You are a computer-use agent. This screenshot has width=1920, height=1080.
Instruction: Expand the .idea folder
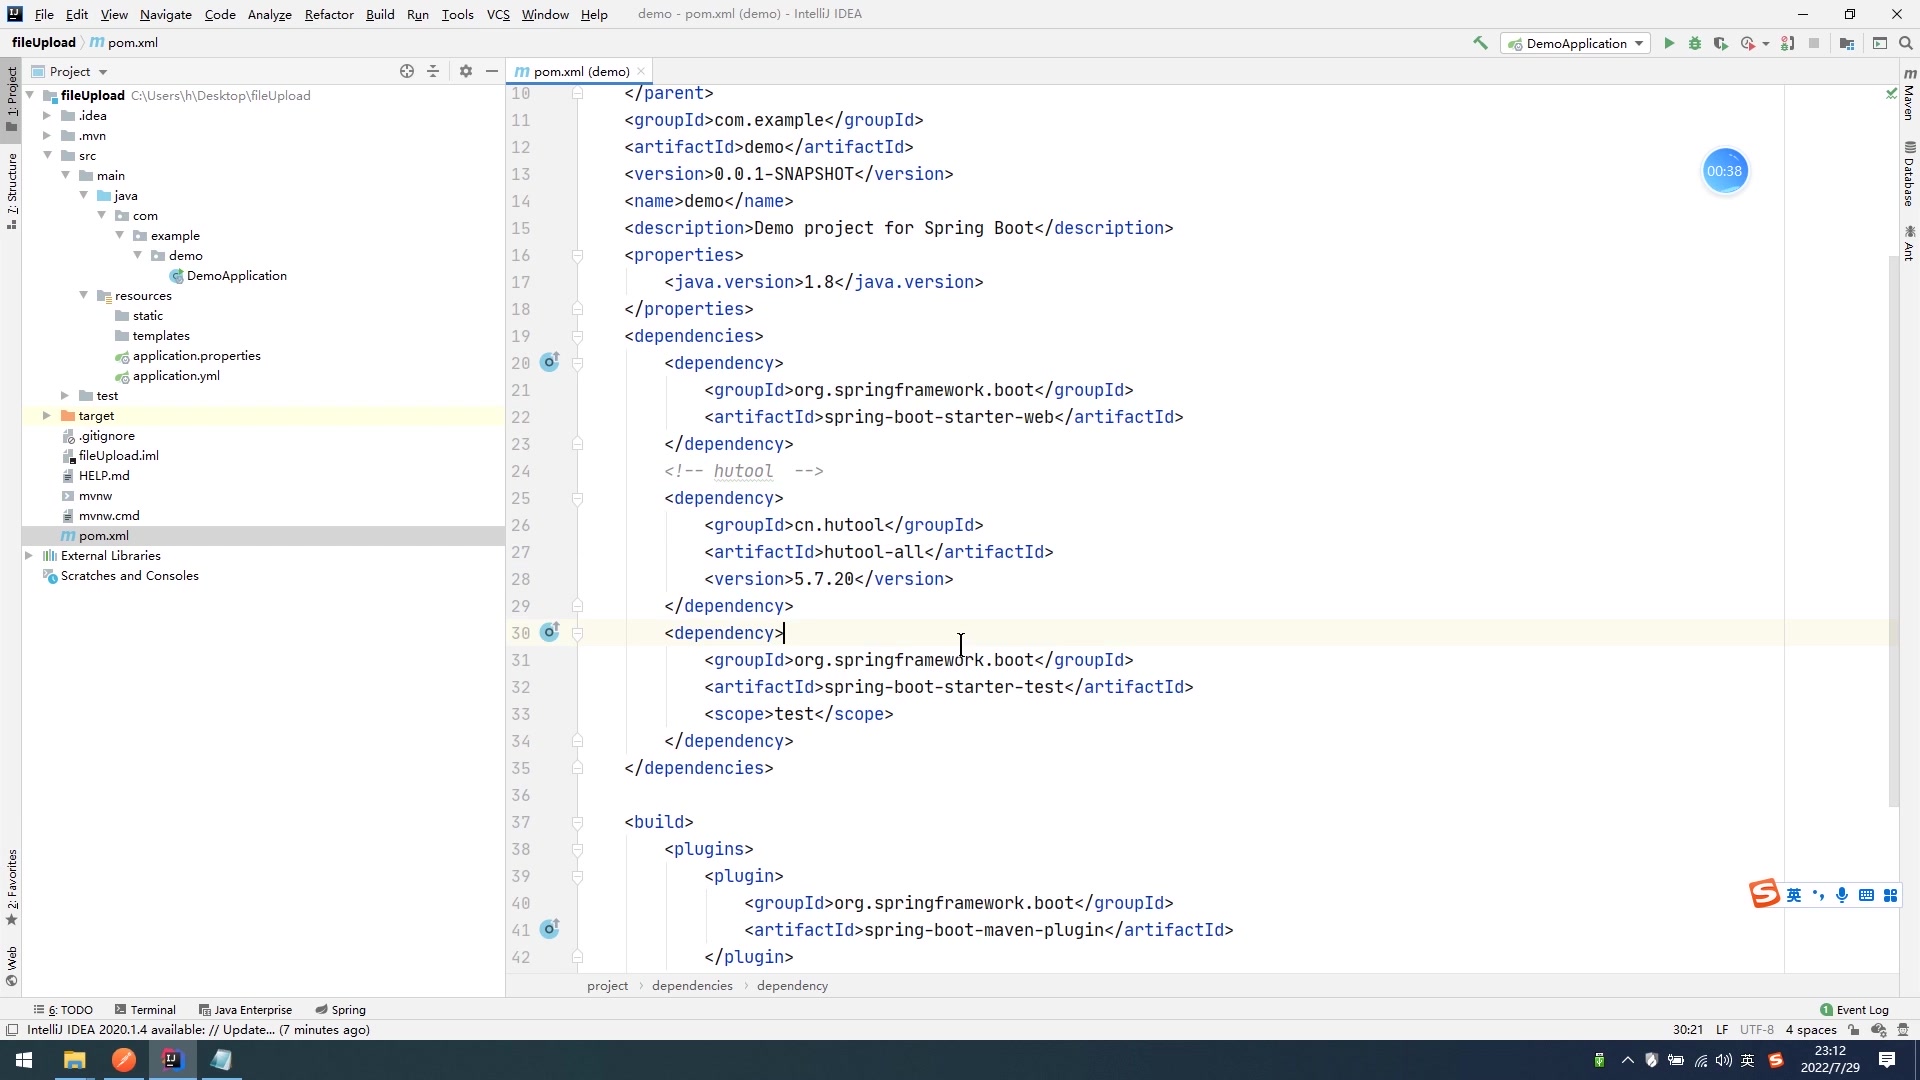(47, 115)
